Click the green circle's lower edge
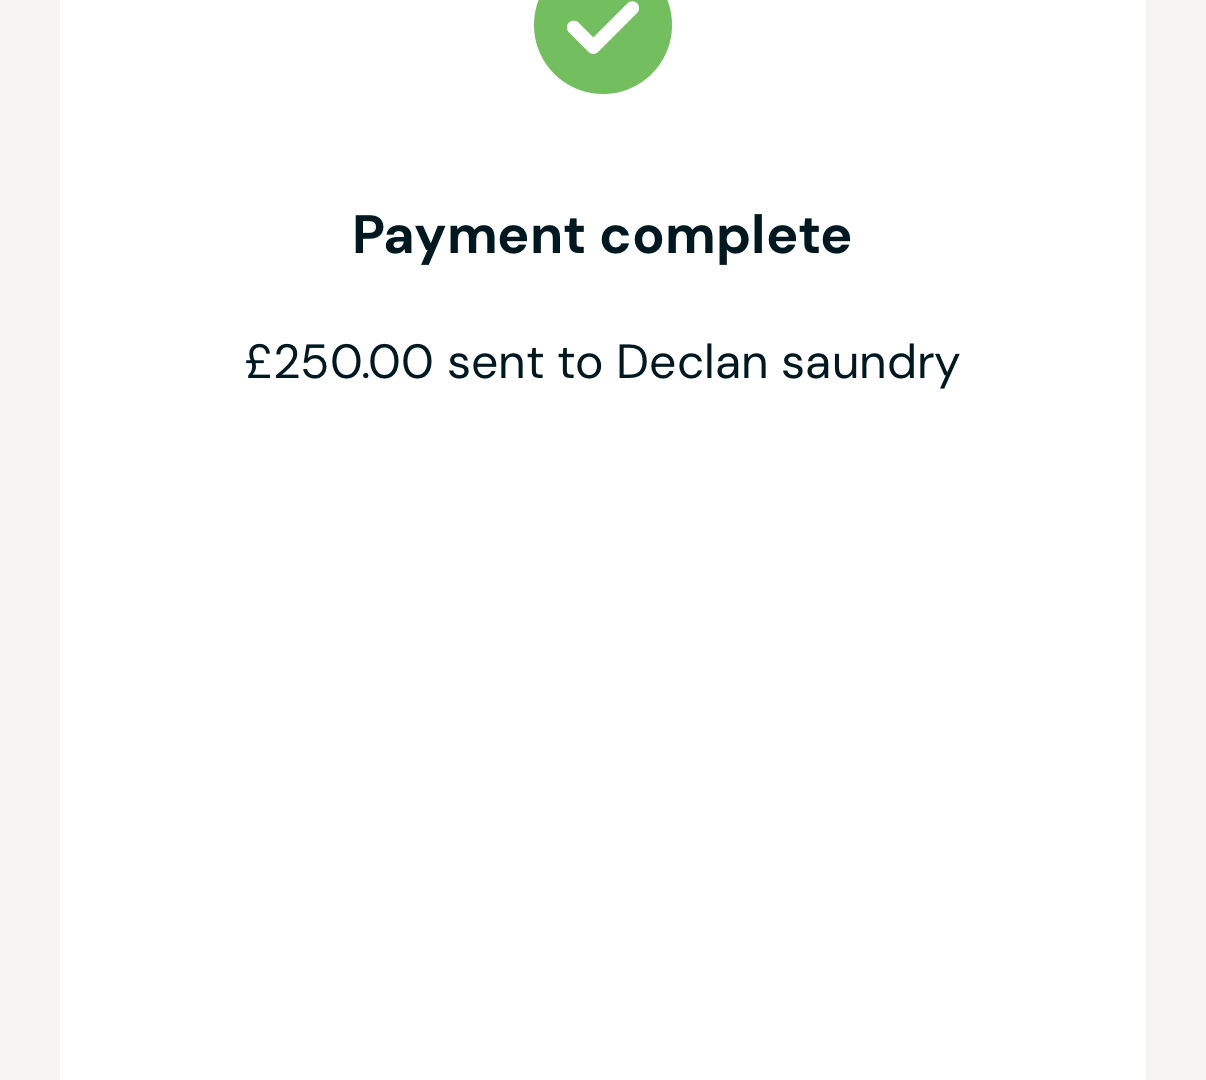 click(603, 88)
